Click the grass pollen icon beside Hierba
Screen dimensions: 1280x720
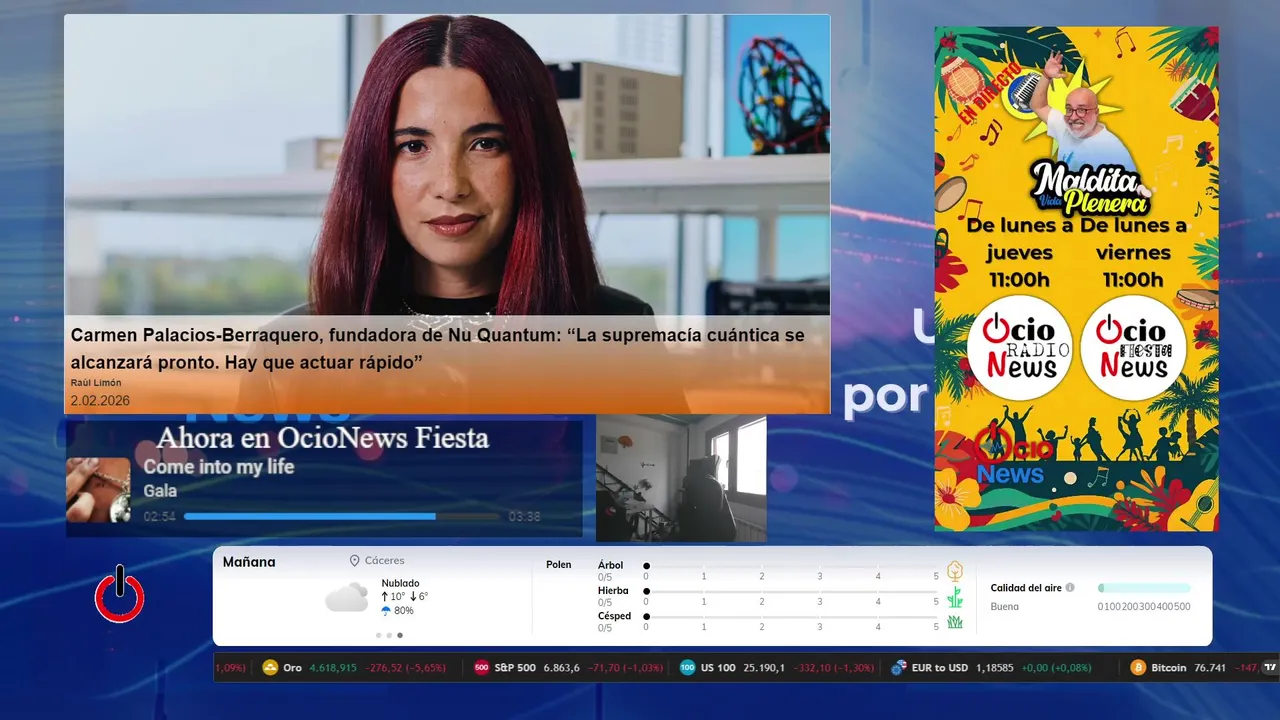(955, 597)
